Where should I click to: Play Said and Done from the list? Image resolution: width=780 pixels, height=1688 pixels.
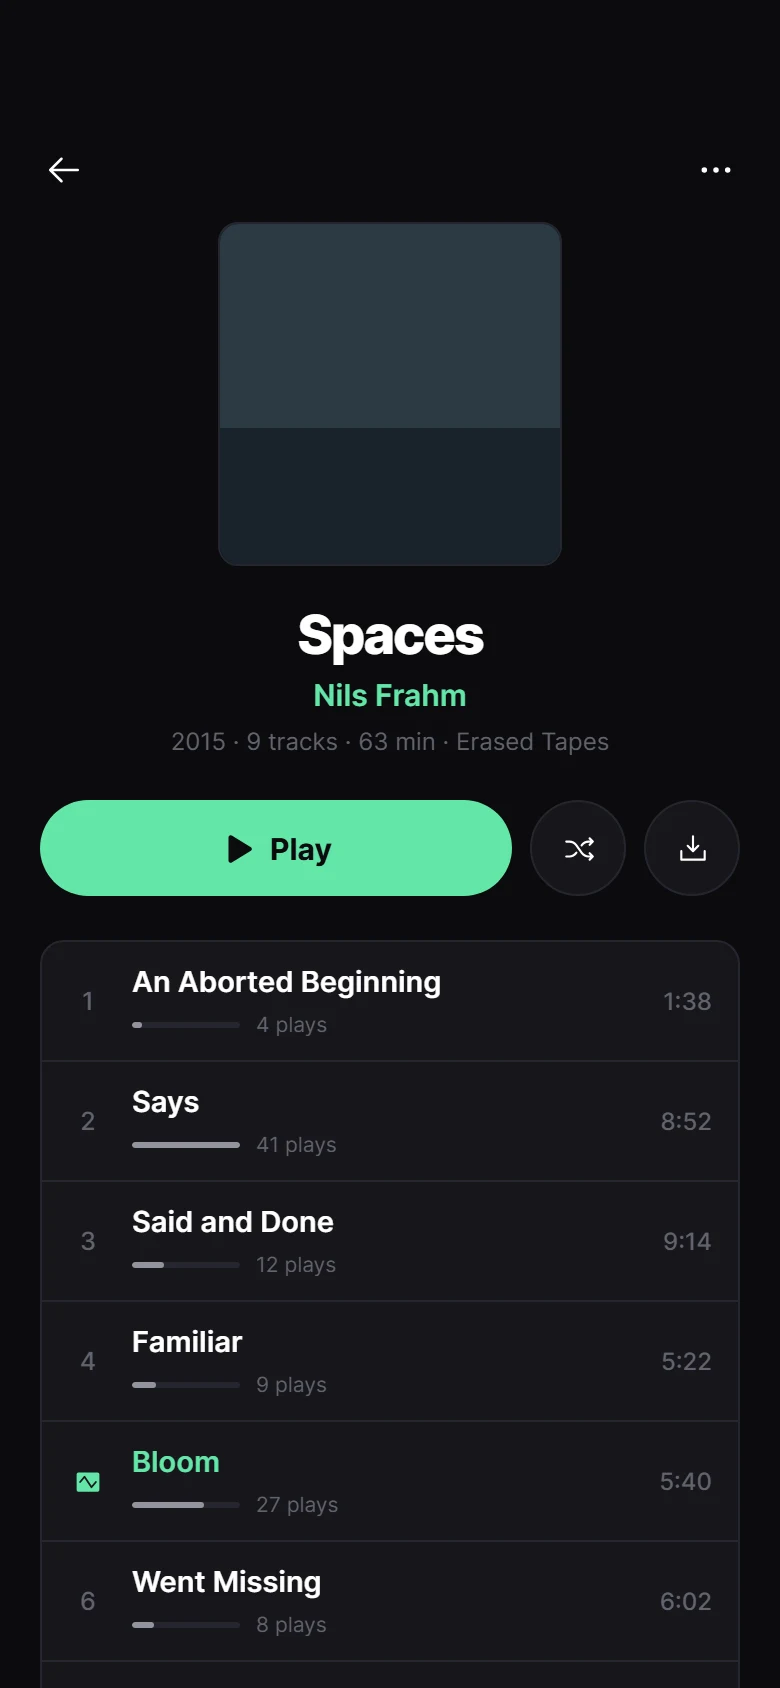click(x=390, y=1241)
